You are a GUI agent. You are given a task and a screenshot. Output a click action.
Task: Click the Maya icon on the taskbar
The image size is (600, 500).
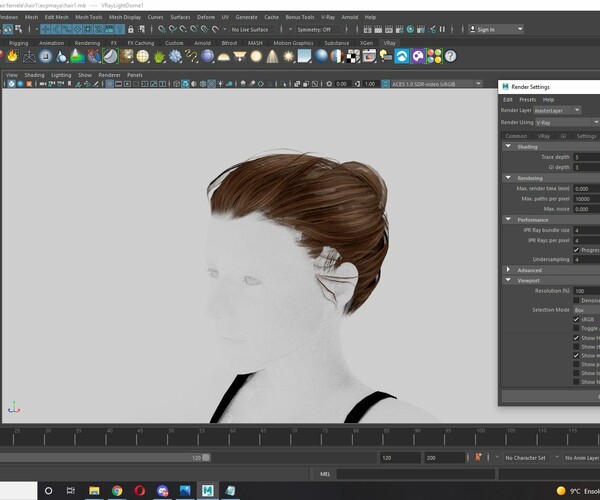pyautogui.click(x=208, y=490)
